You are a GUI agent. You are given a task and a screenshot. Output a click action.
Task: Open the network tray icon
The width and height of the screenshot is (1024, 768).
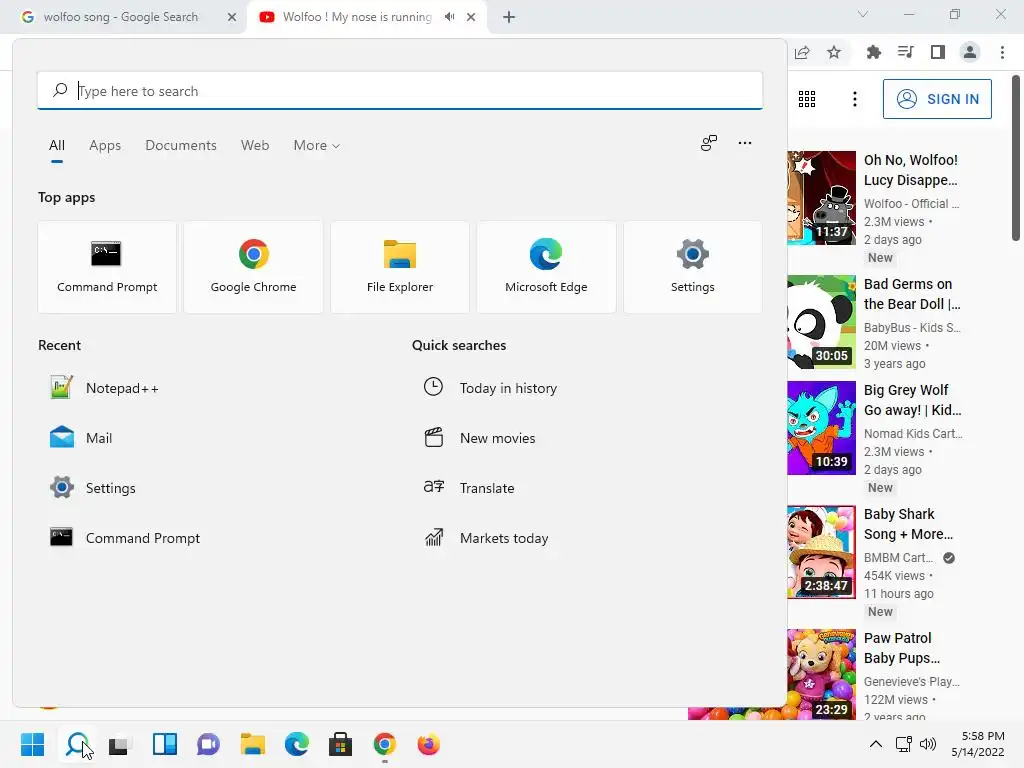[904, 744]
